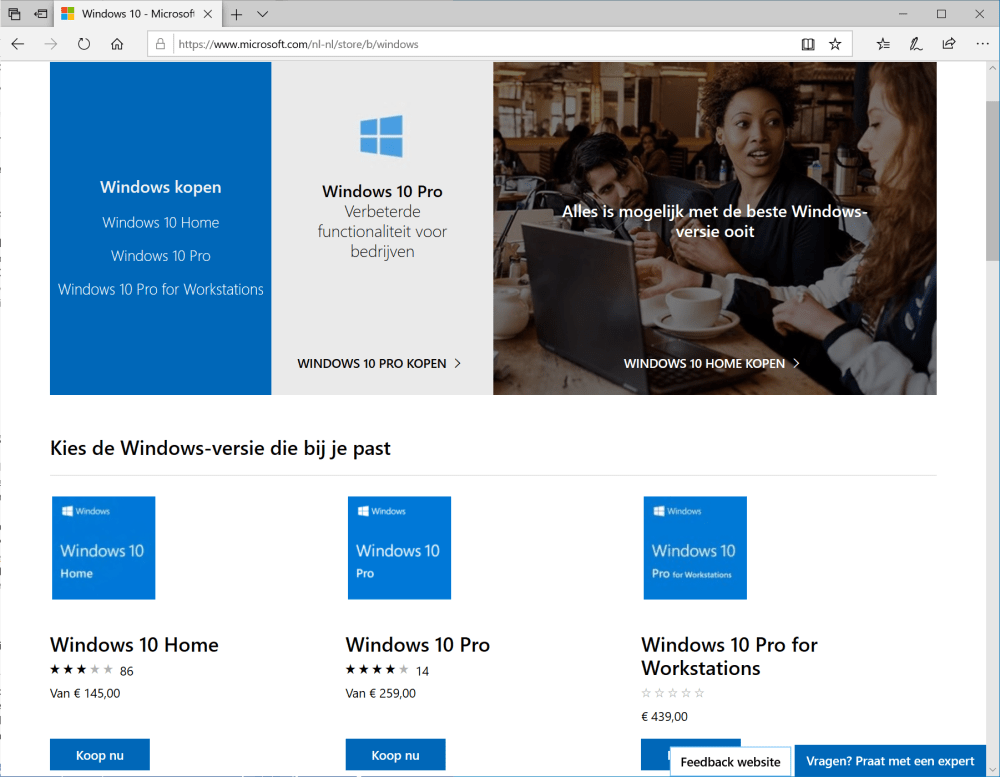Viewport: 1000px width, 777px height.
Task: Open the Home page icon
Action: (x=117, y=44)
